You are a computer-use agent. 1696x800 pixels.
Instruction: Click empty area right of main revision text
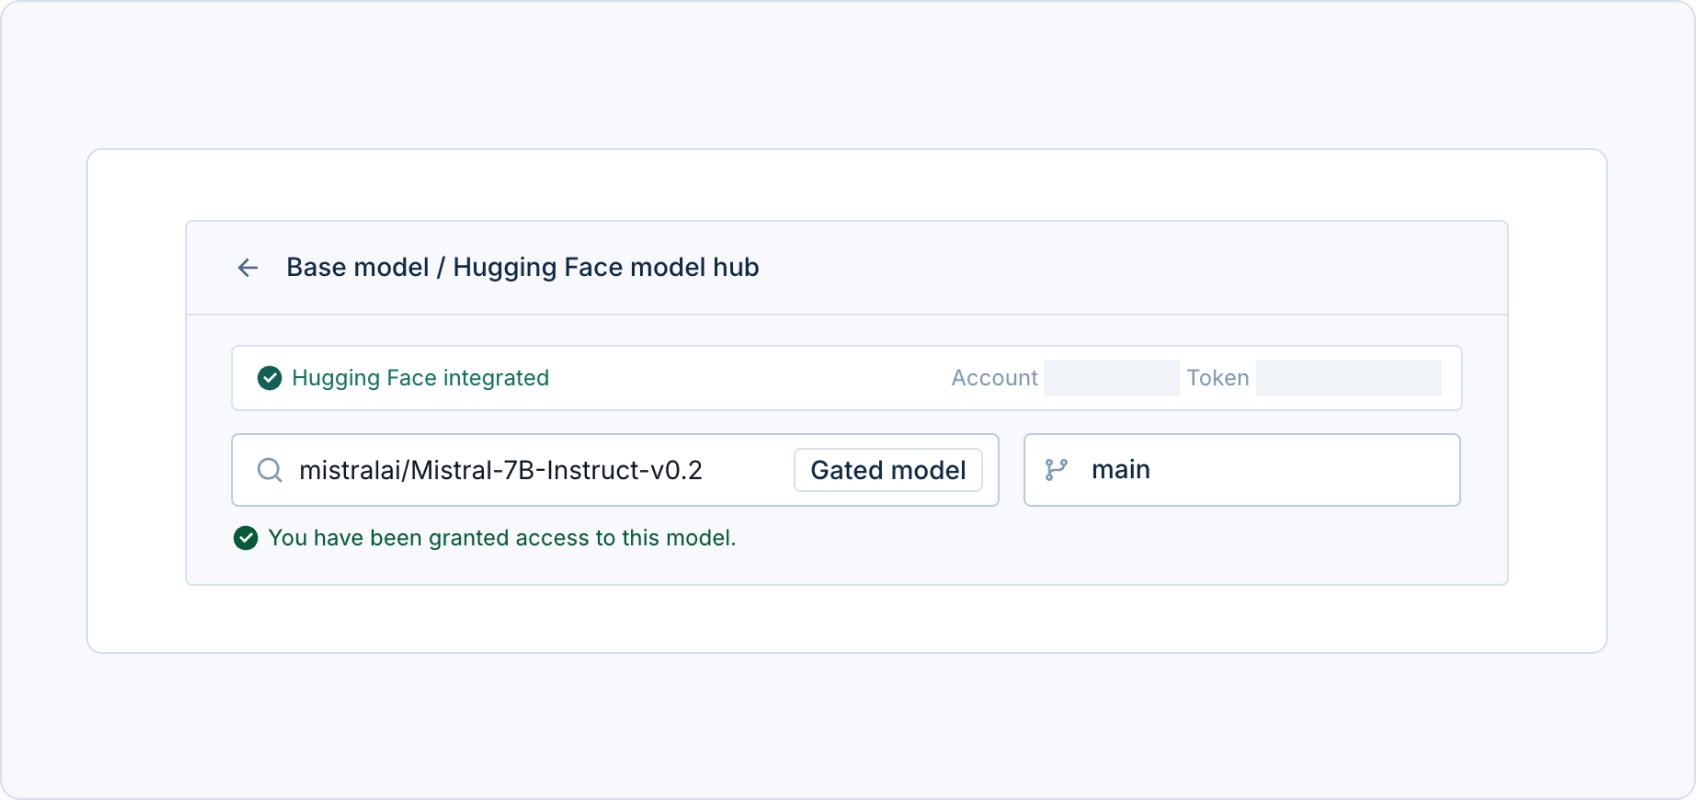[1300, 470]
